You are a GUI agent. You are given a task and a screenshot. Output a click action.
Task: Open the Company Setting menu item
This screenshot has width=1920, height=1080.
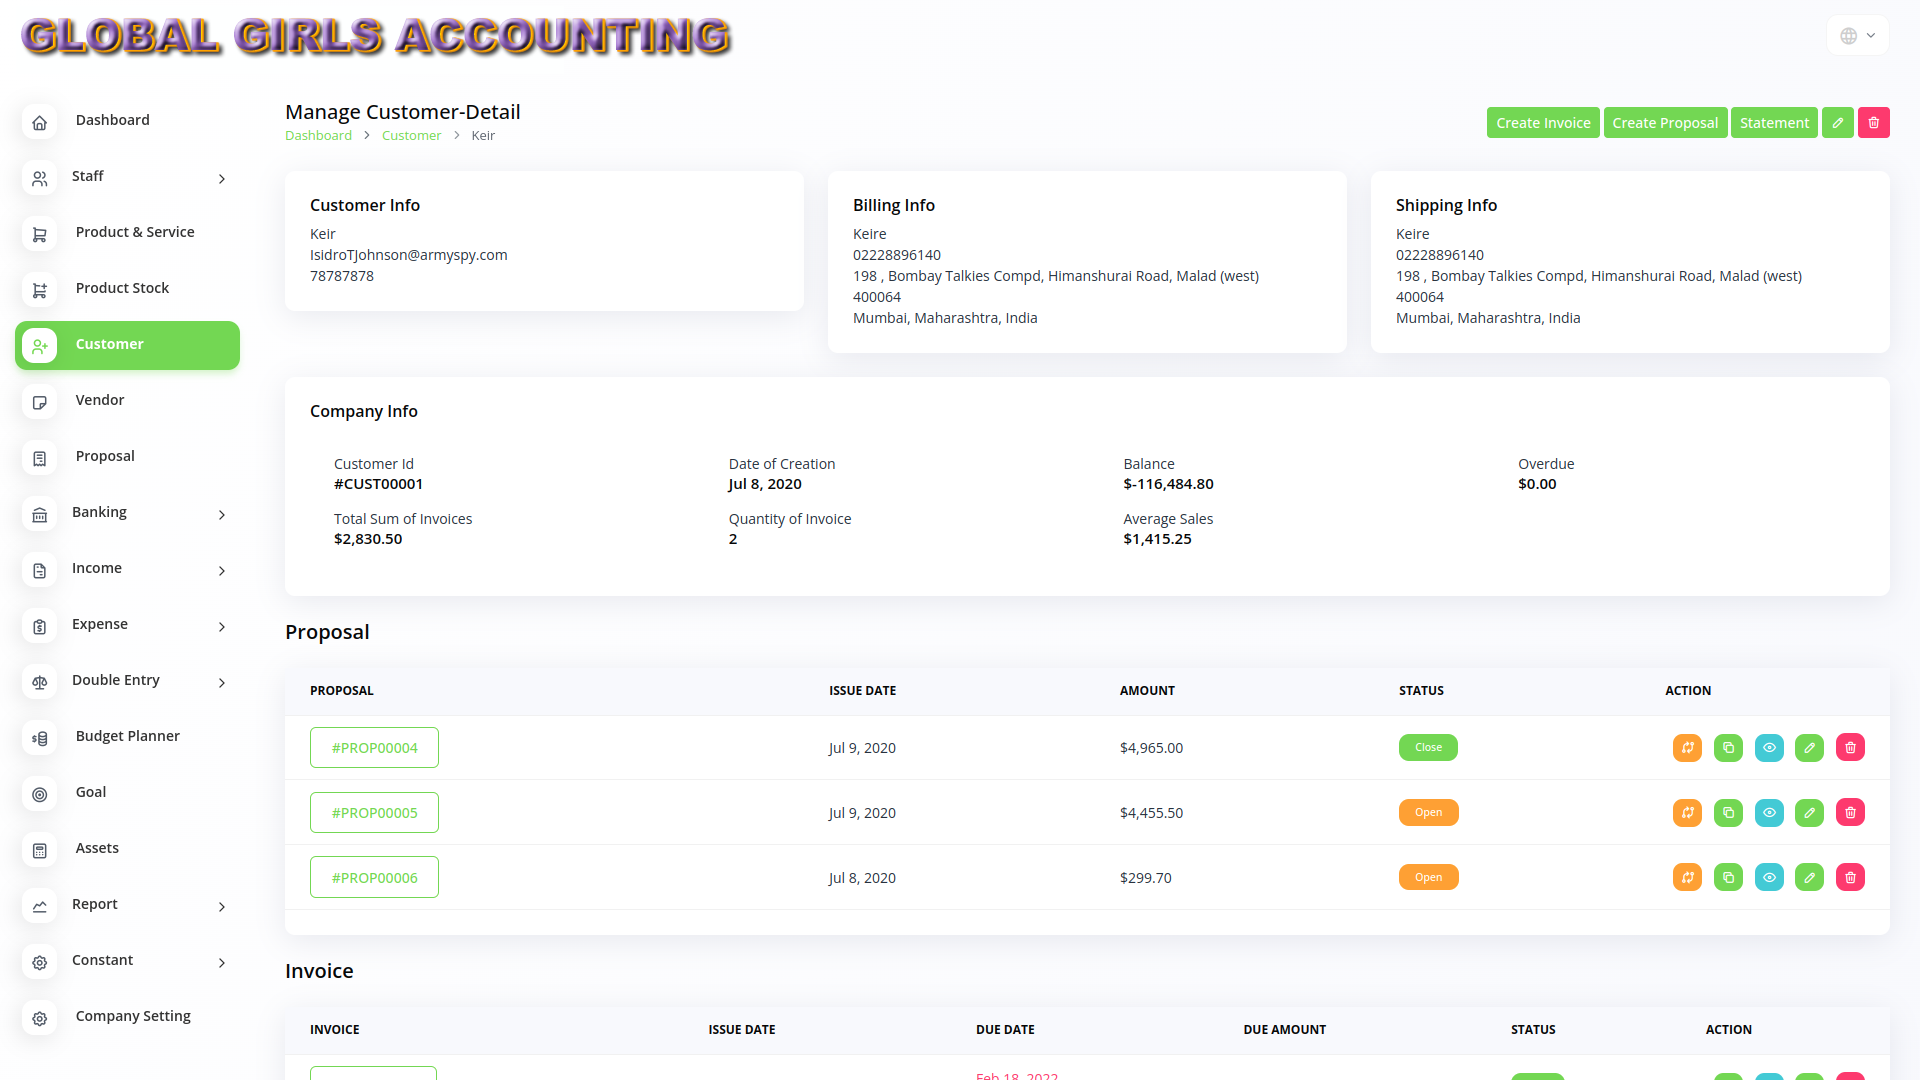pos(127,1017)
